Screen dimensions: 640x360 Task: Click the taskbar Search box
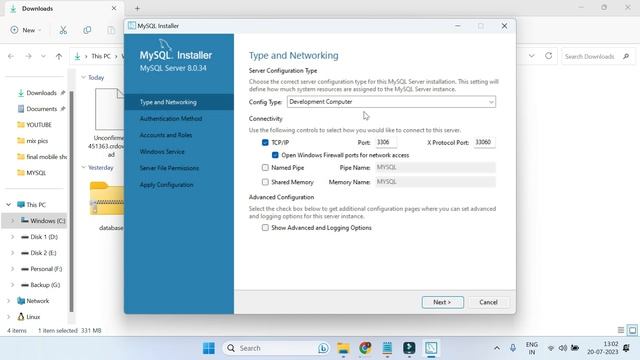pyautogui.click(x=276, y=348)
